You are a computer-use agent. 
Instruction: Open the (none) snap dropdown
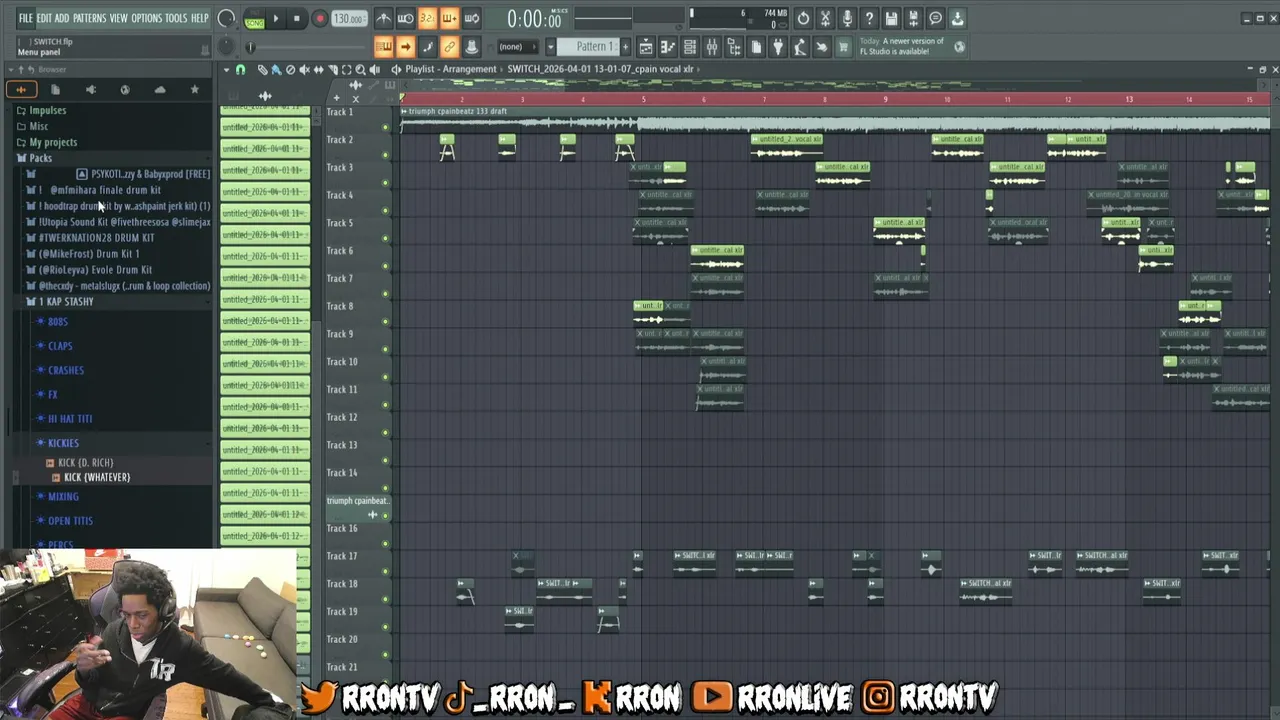click(519, 47)
